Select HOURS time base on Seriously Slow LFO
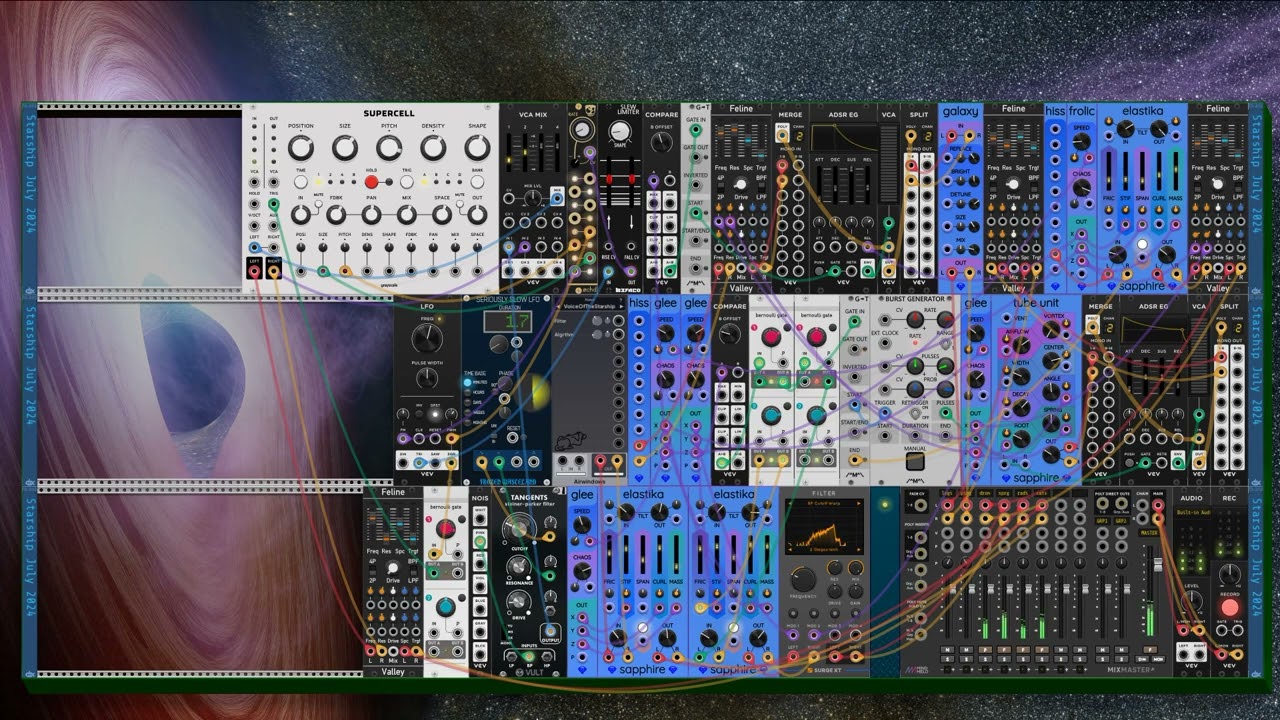This screenshot has width=1280, height=720. [x=467, y=392]
